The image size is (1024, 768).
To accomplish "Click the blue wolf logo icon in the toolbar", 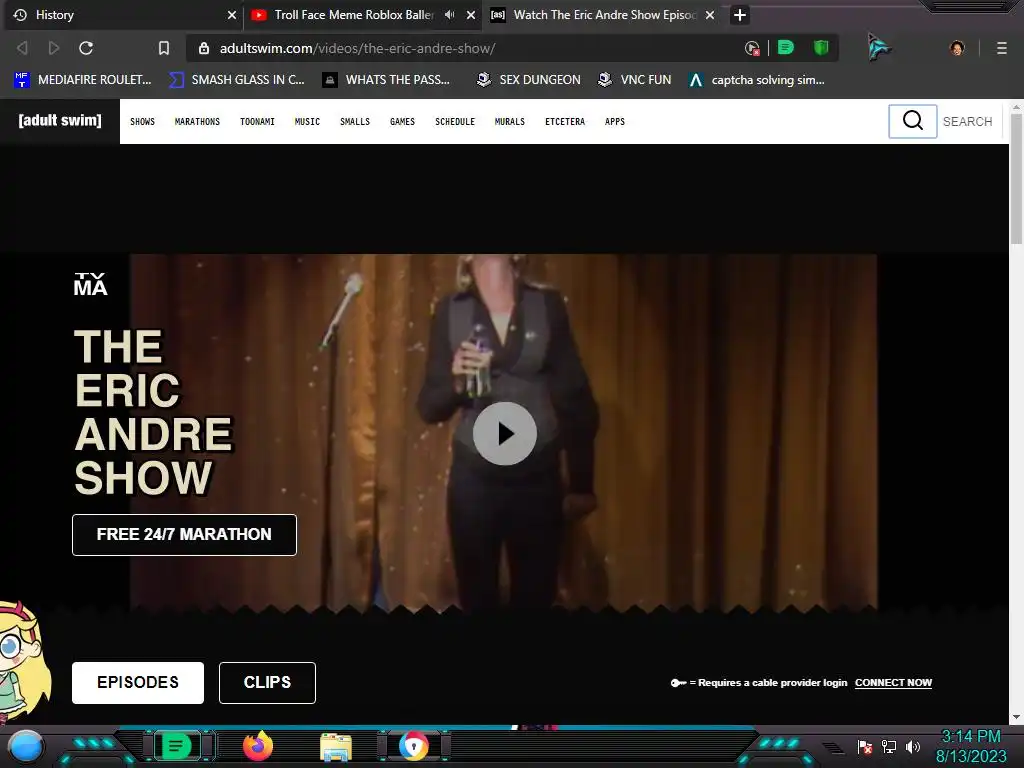I will 879,47.
